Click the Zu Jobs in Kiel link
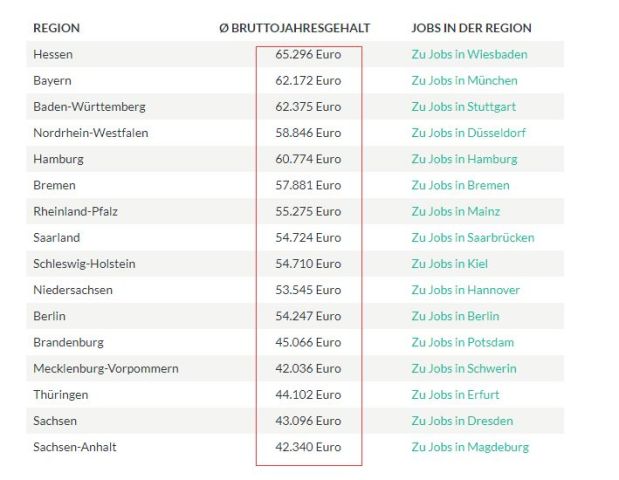The width and height of the screenshot is (619, 480). 449,263
